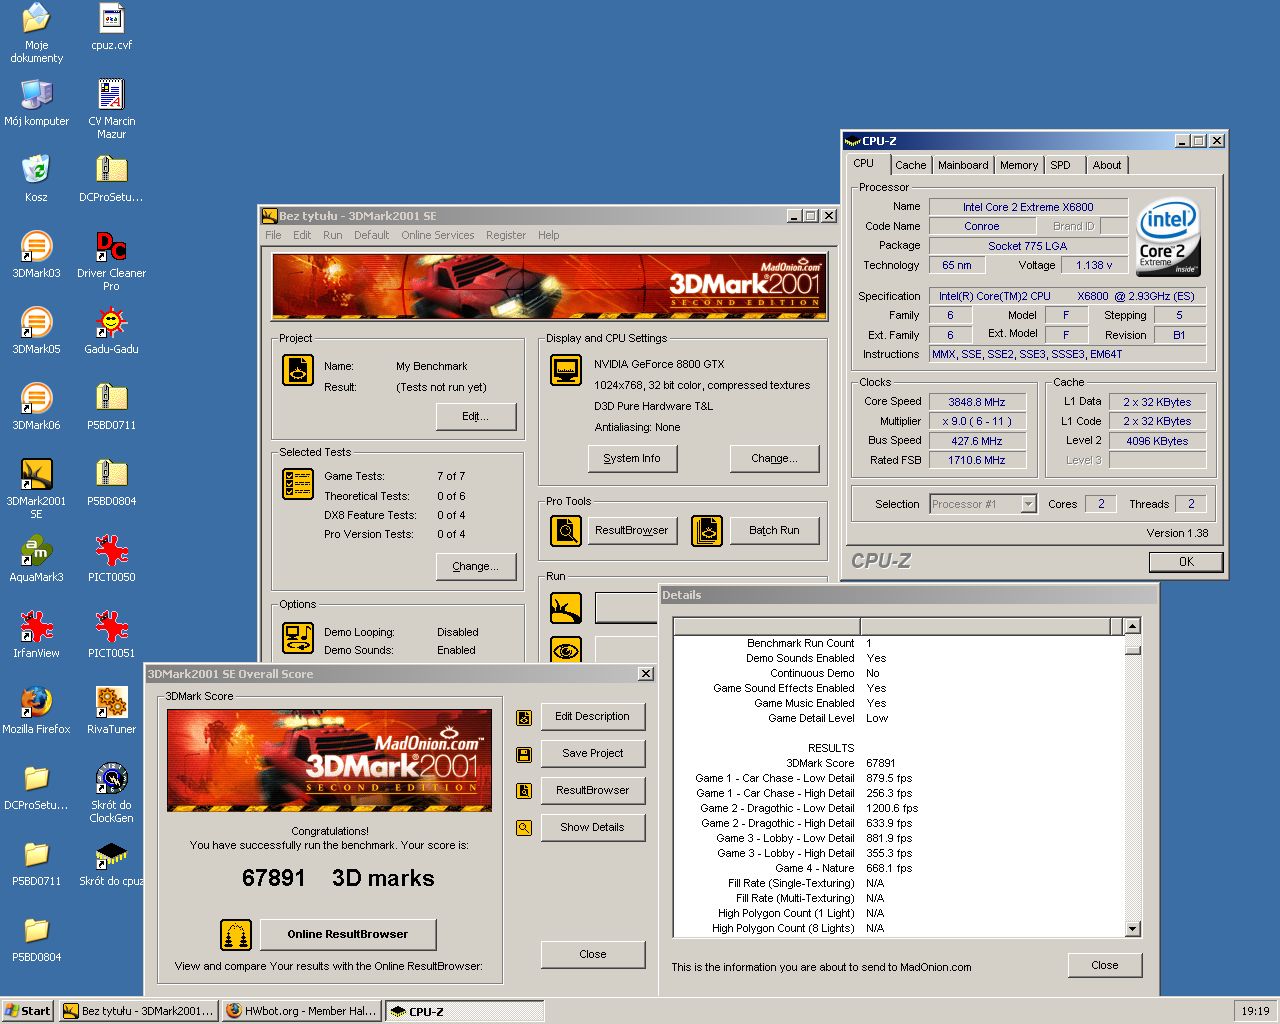The image size is (1280, 1024).
Task: Open the File menu in 3DMark2001
Action: (273, 235)
